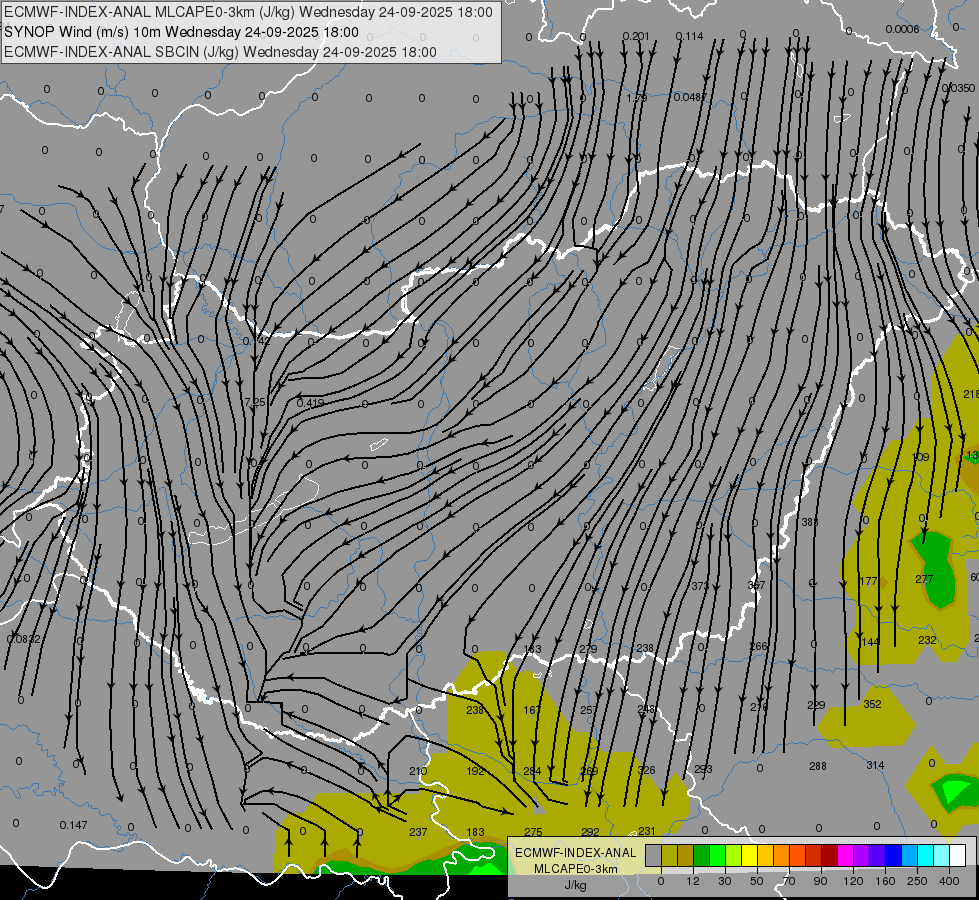Click legend title ECMWF-INDEX-ANAL MLCAPE0-3km
Viewport: 979px width, 900px height.
coord(576,861)
